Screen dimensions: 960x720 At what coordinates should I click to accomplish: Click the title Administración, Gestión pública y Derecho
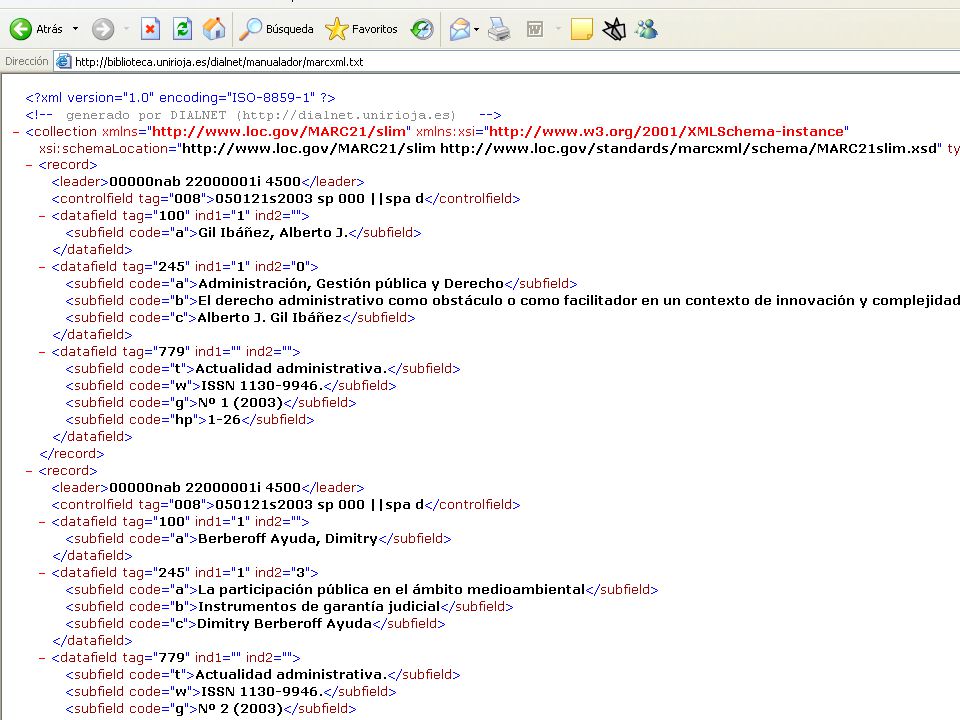click(351, 283)
